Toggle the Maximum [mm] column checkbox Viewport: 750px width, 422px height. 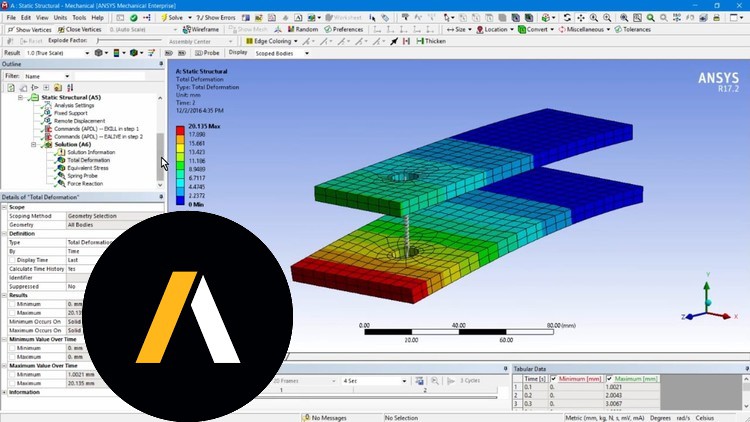(x=611, y=378)
